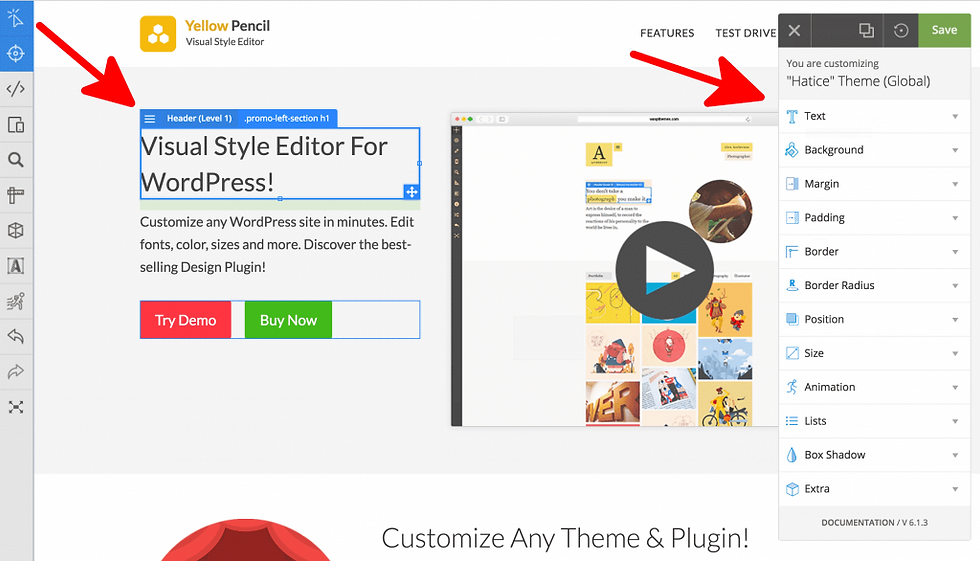Screen dimensions: 980x561
Task: Open the FEATURES nav item
Action: point(667,33)
